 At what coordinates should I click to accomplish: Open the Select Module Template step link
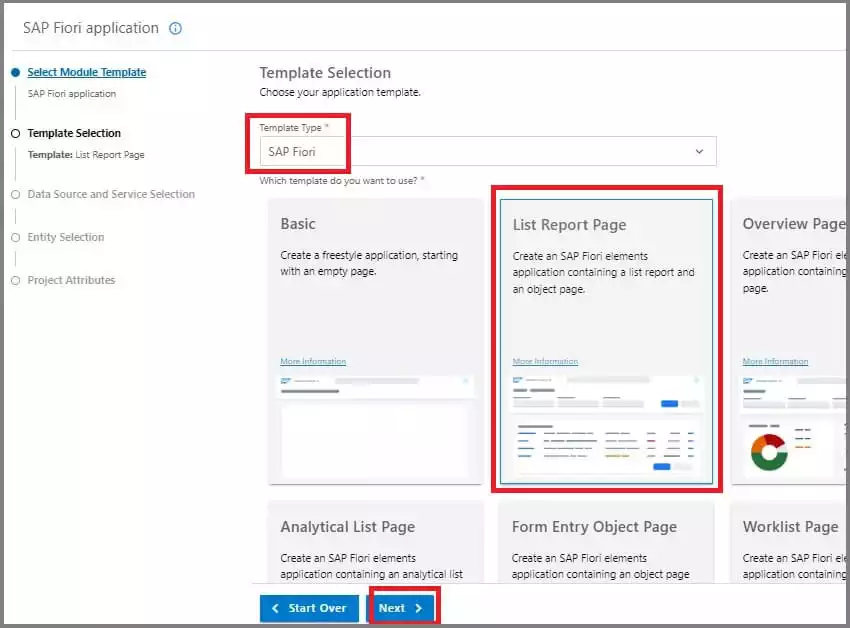coord(87,72)
